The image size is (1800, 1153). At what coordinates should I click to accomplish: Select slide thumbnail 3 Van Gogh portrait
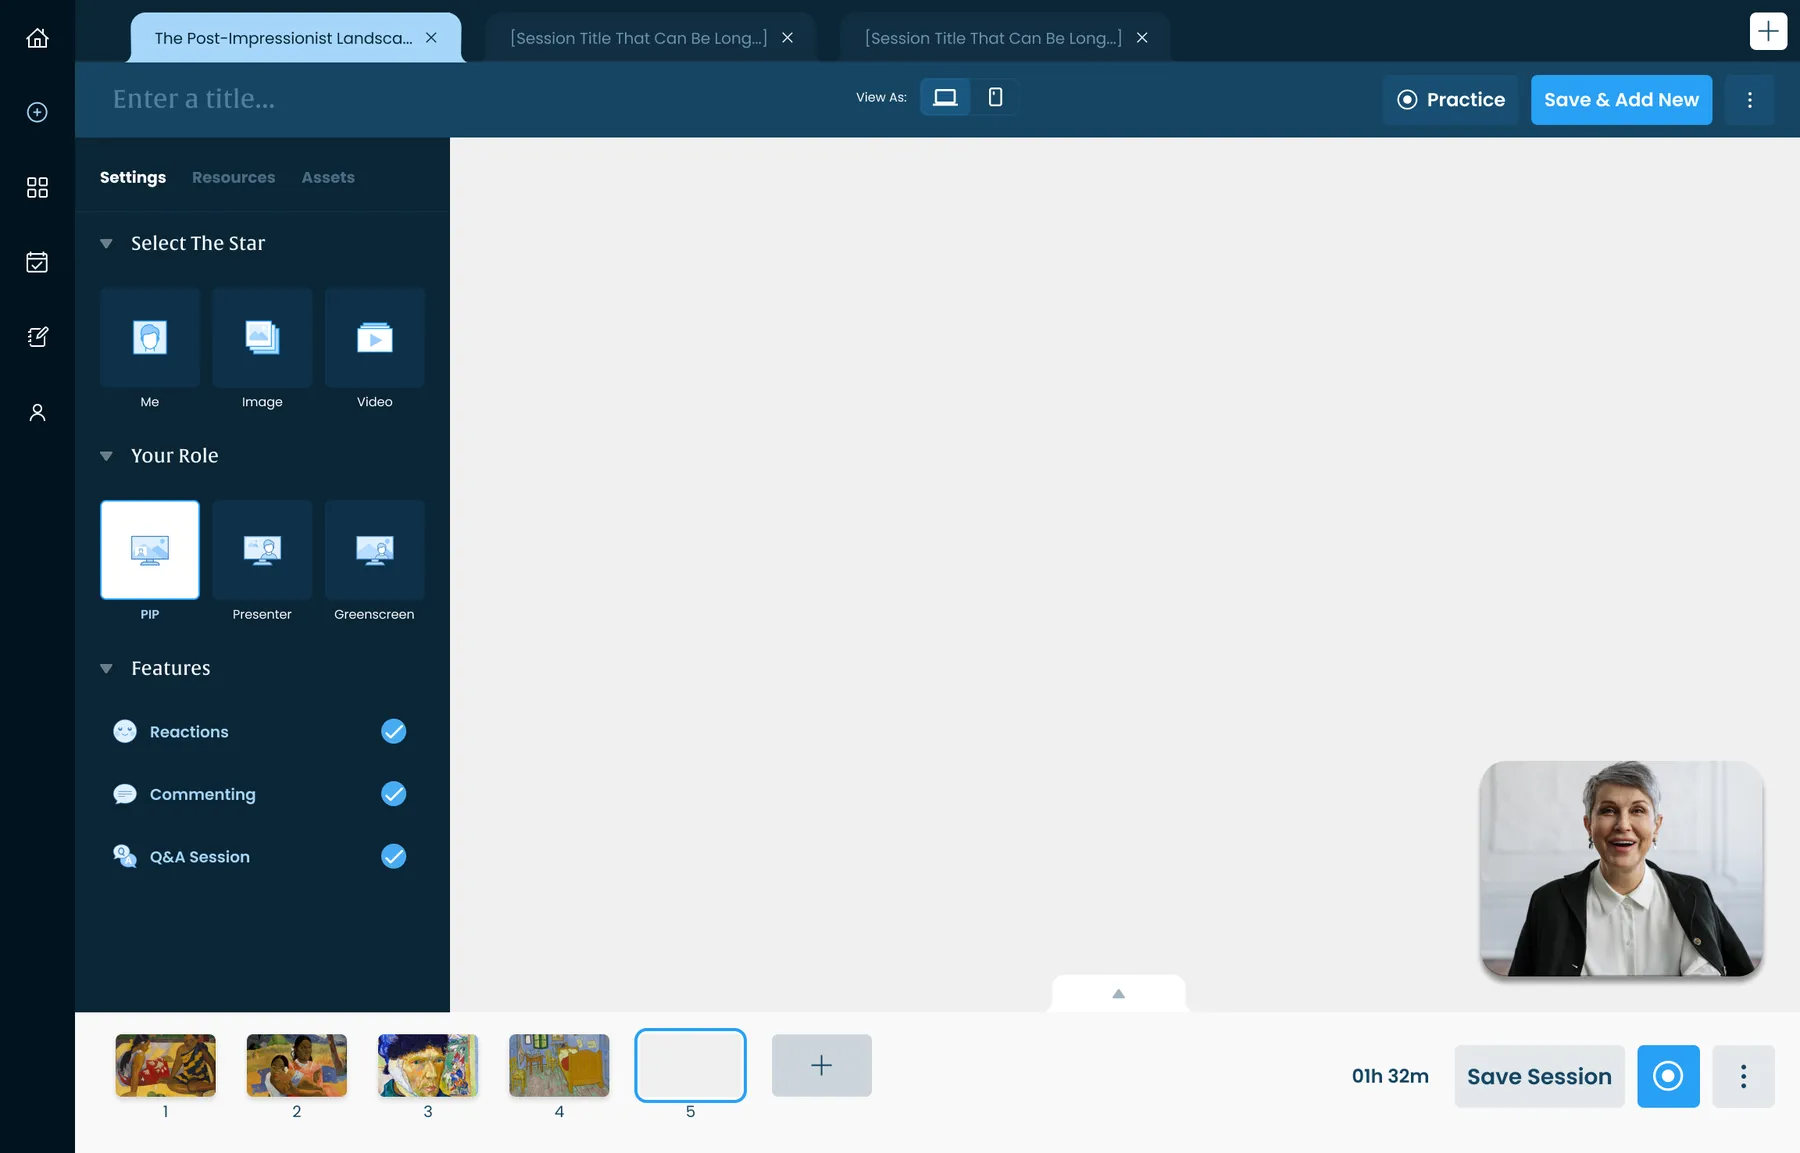pos(428,1065)
